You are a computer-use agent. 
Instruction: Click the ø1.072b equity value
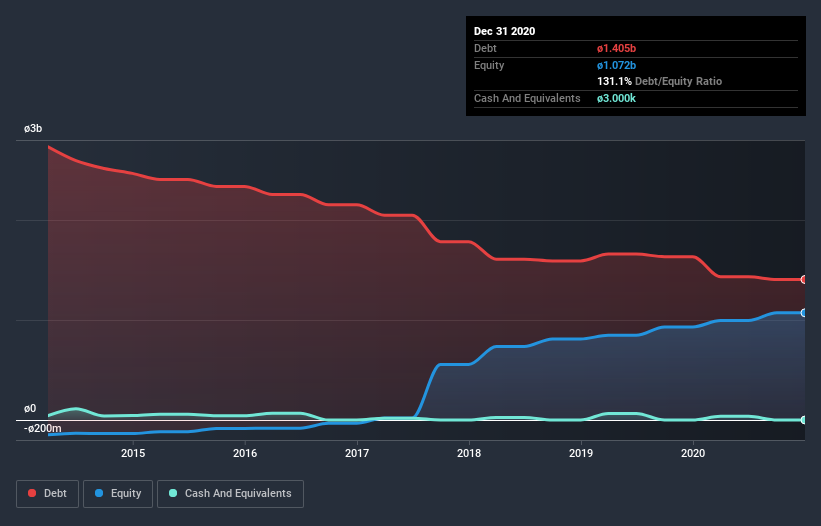(x=616, y=65)
